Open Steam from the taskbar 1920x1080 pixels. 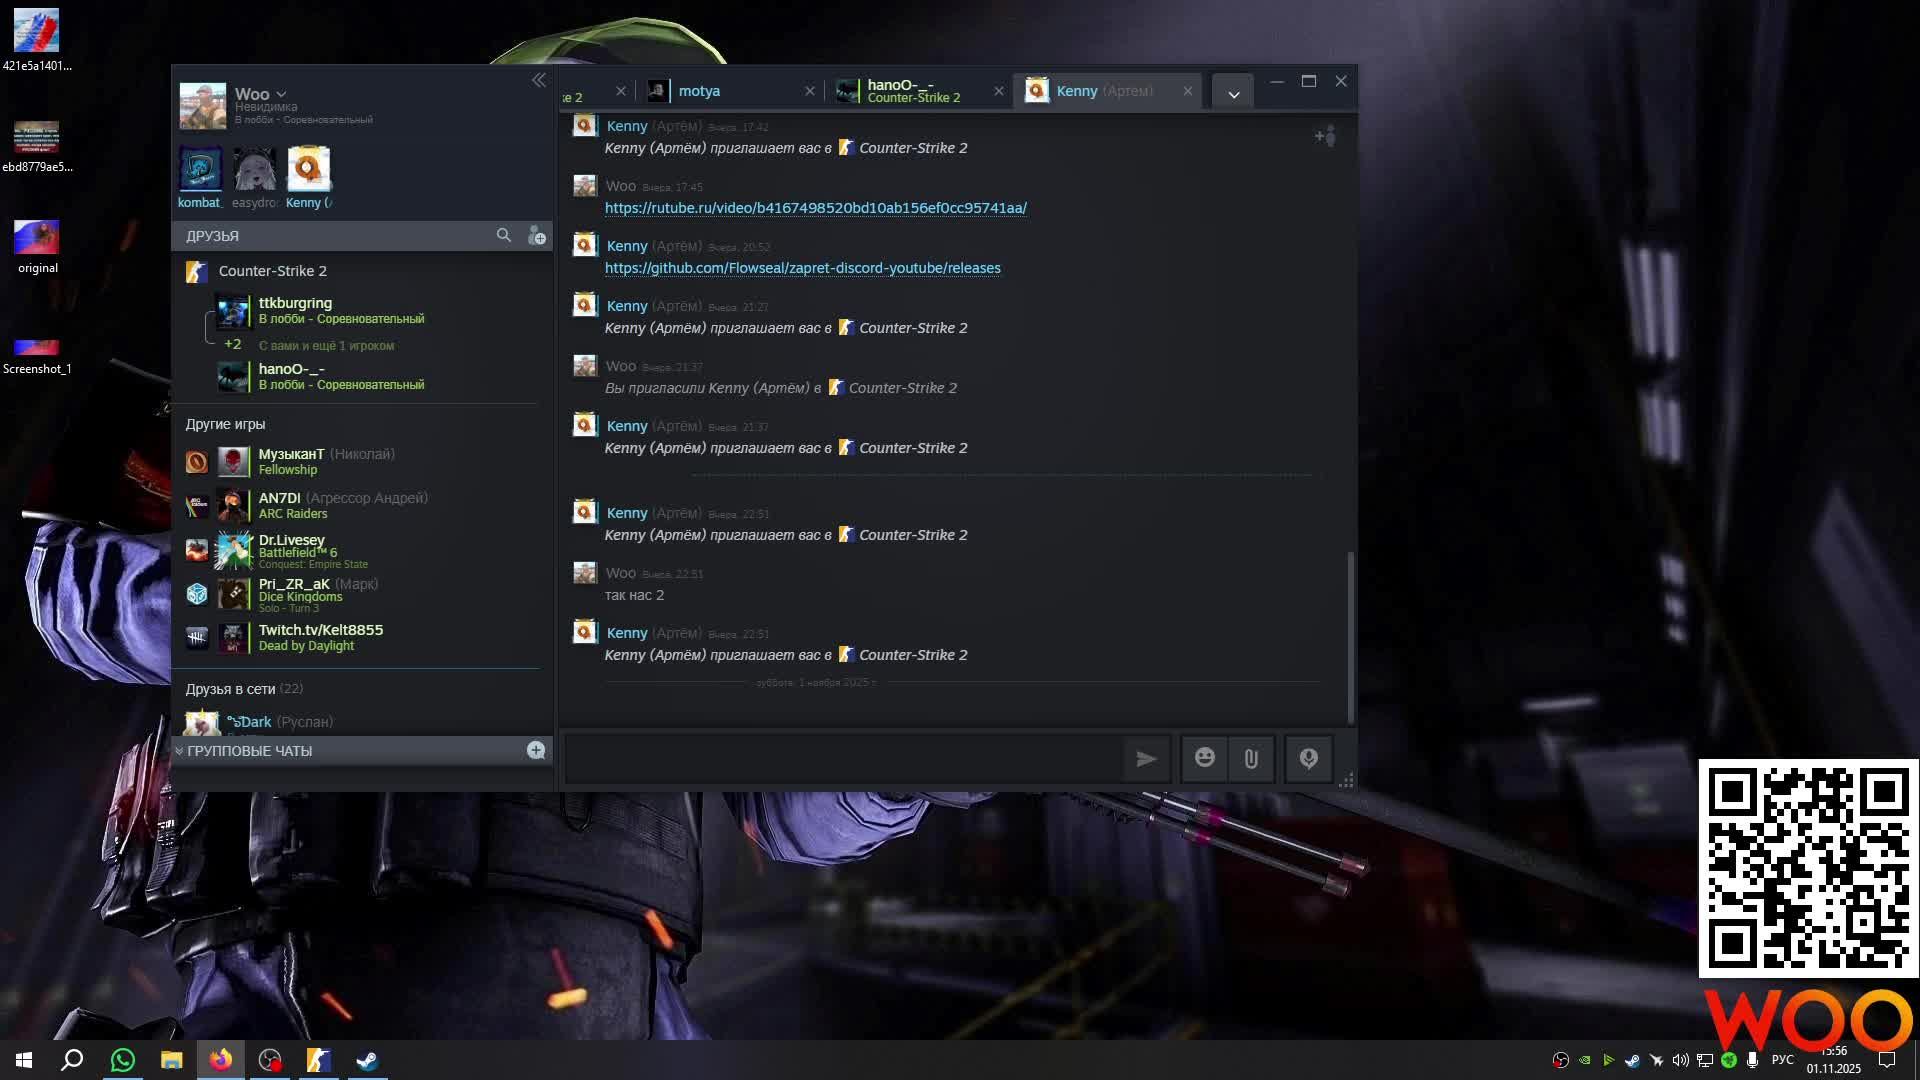(x=367, y=1060)
